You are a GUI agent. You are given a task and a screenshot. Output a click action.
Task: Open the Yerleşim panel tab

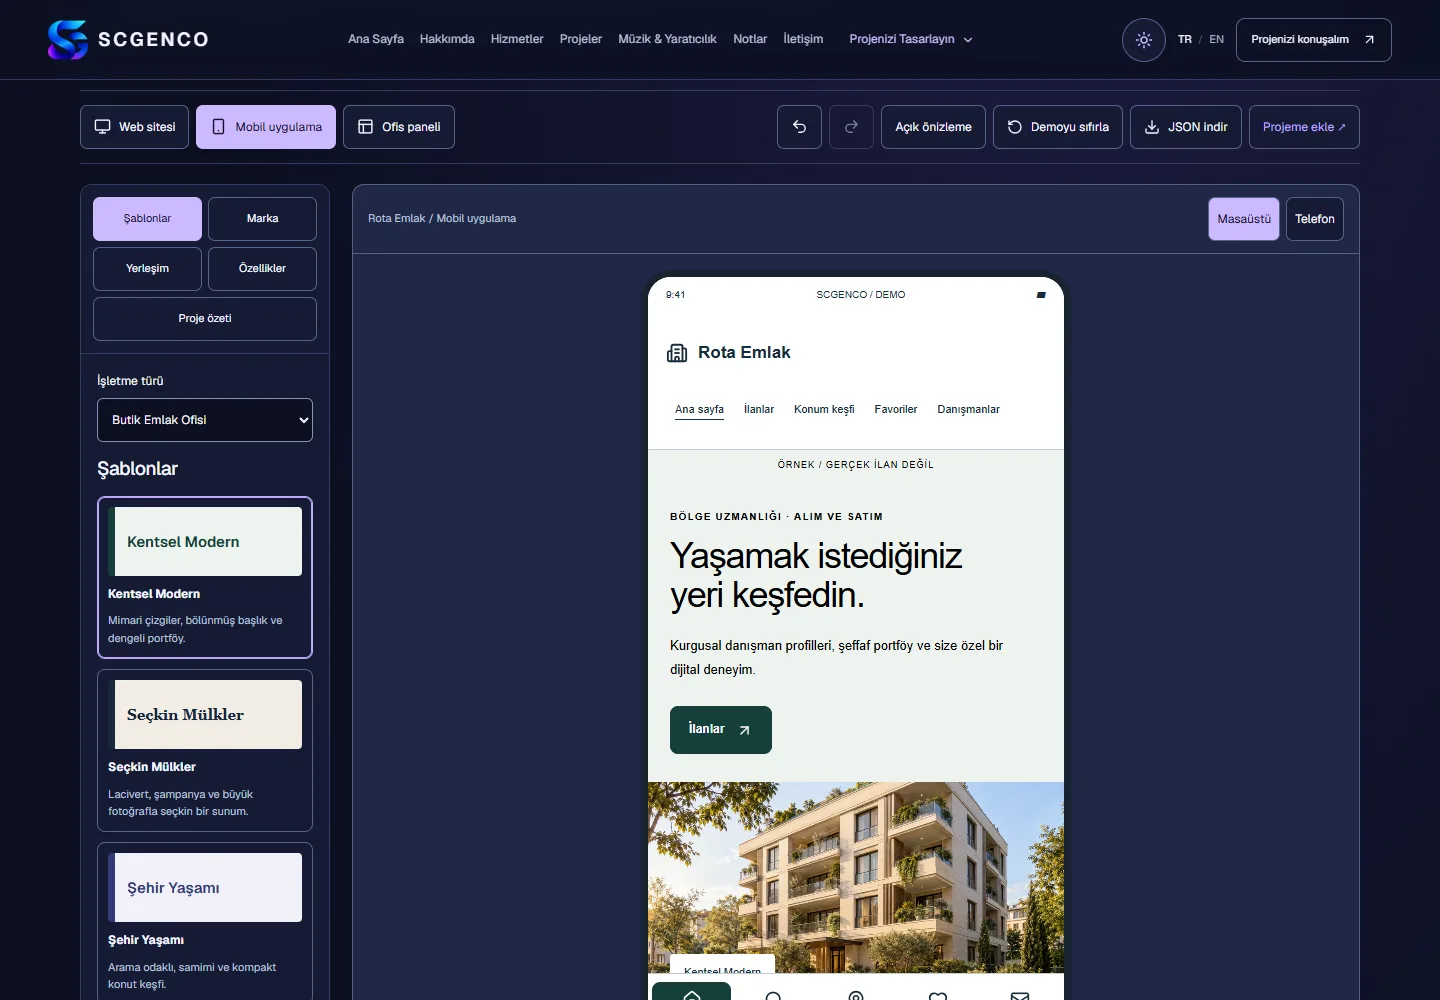coord(147,269)
